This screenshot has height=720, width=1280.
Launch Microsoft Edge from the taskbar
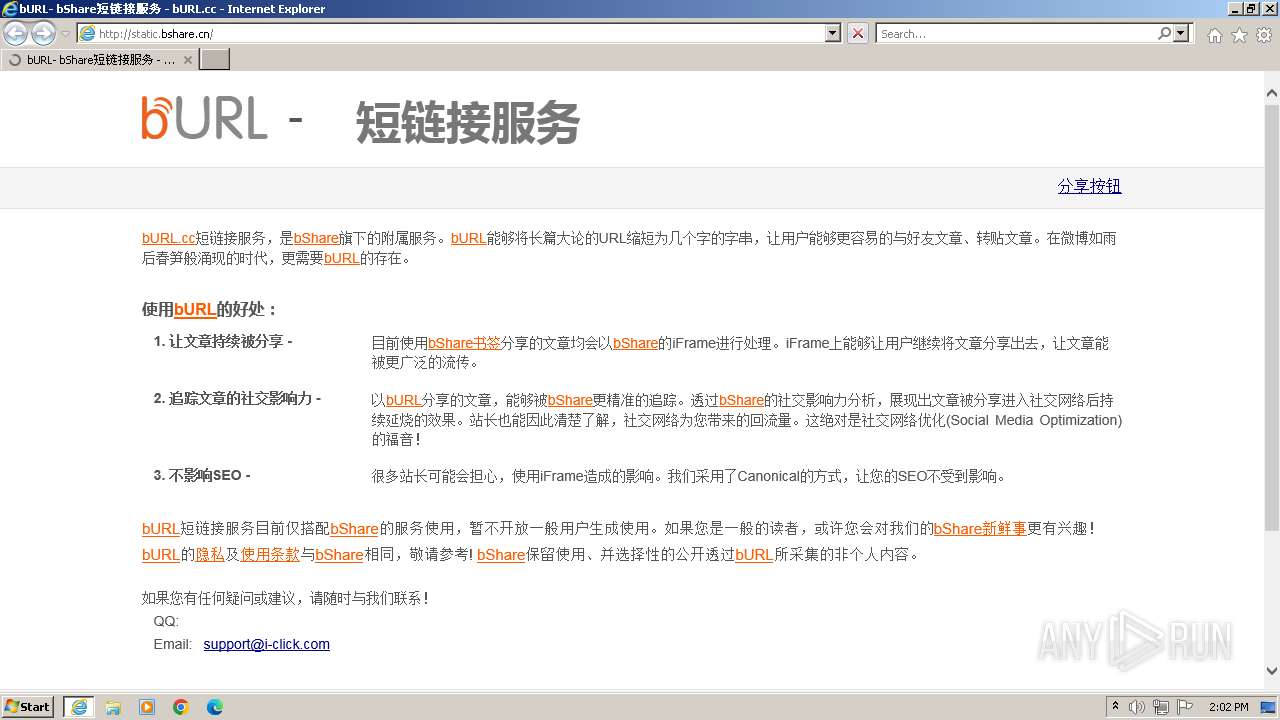215,707
